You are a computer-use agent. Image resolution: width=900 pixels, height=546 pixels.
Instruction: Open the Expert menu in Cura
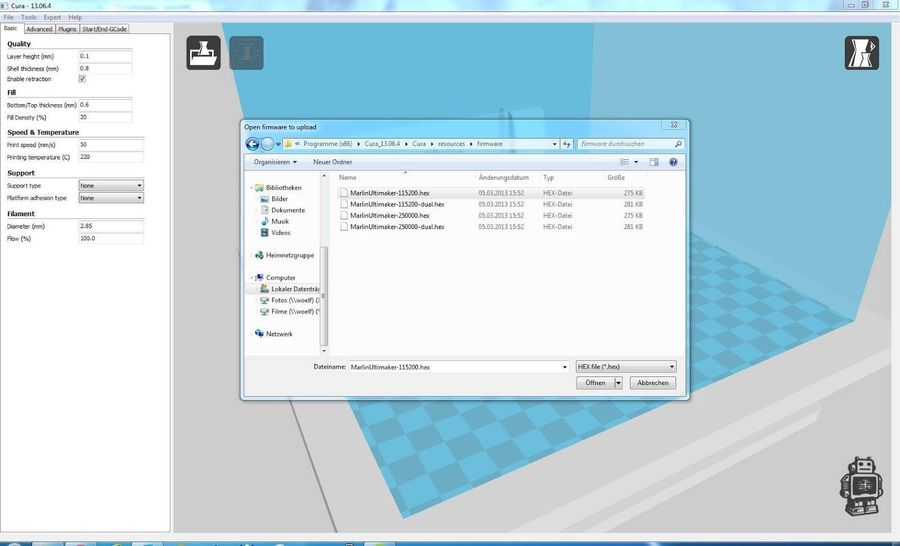pyautogui.click(x=52, y=17)
